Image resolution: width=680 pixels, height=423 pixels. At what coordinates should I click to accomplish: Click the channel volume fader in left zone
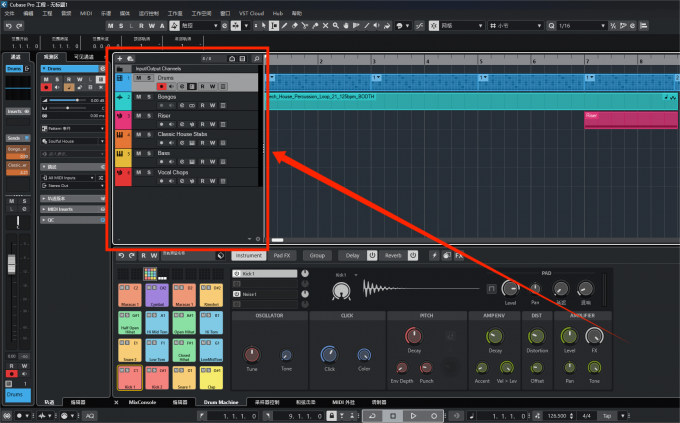pyautogui.click(x=12, y=264)
